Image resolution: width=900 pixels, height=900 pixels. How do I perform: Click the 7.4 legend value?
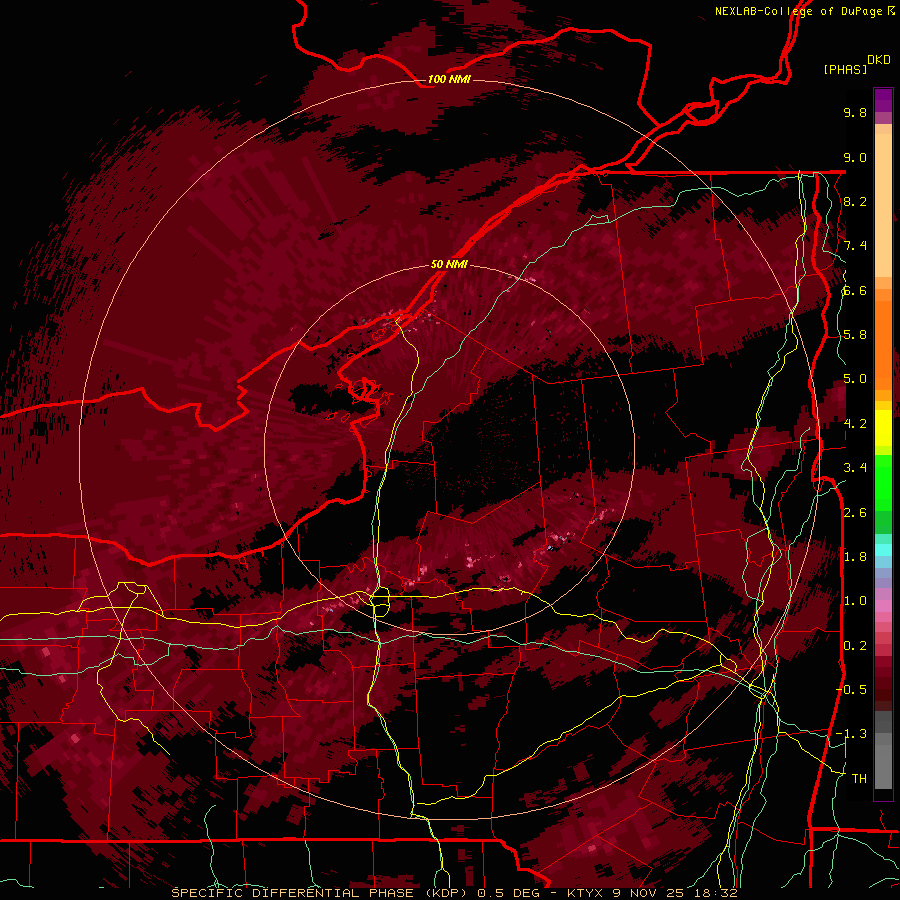pos(855,246)
